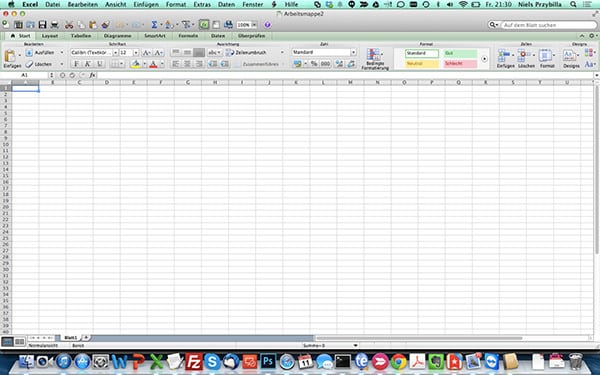Open the font size 12 dropdown
The image size is (600, 375).
(x=136, y=53)
